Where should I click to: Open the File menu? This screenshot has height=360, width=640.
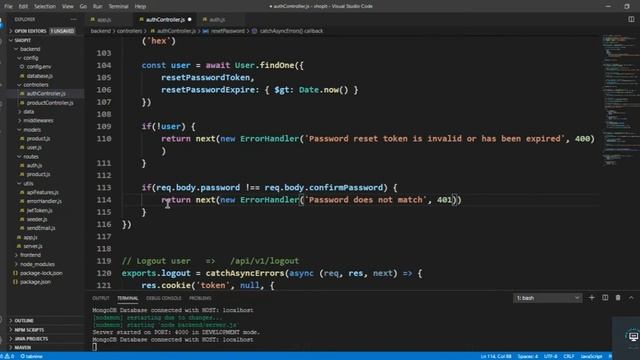tap(8, 6)
